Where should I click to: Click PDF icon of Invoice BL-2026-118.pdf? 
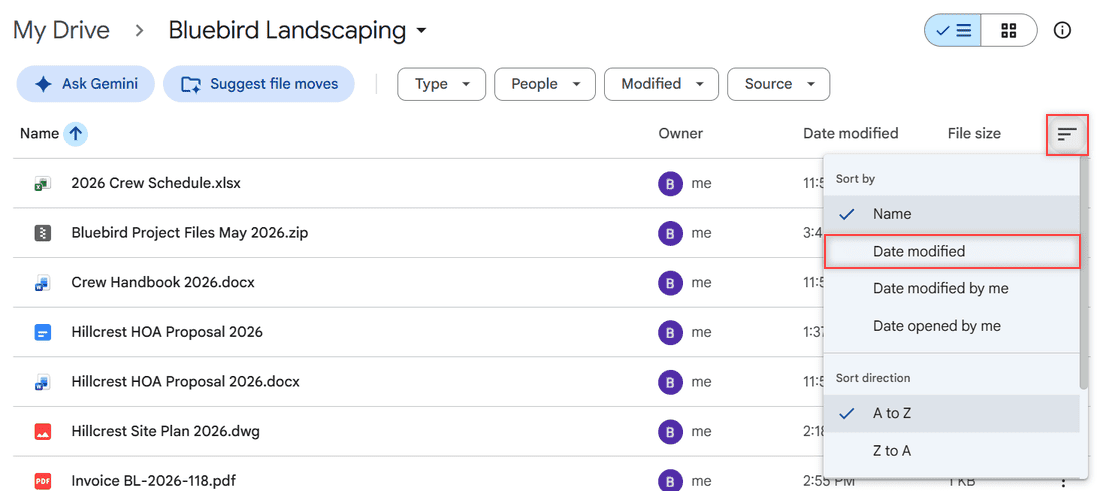tap(43, 481)
